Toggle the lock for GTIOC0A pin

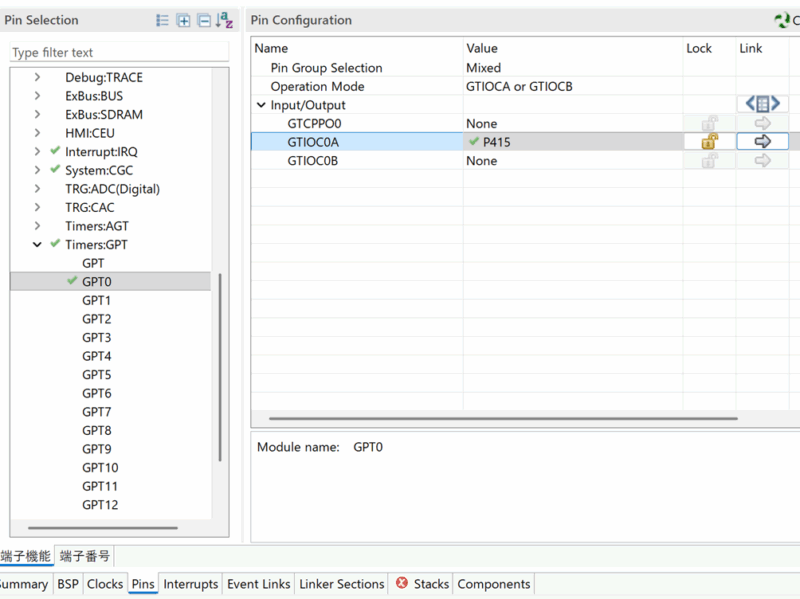click(710, 141)
